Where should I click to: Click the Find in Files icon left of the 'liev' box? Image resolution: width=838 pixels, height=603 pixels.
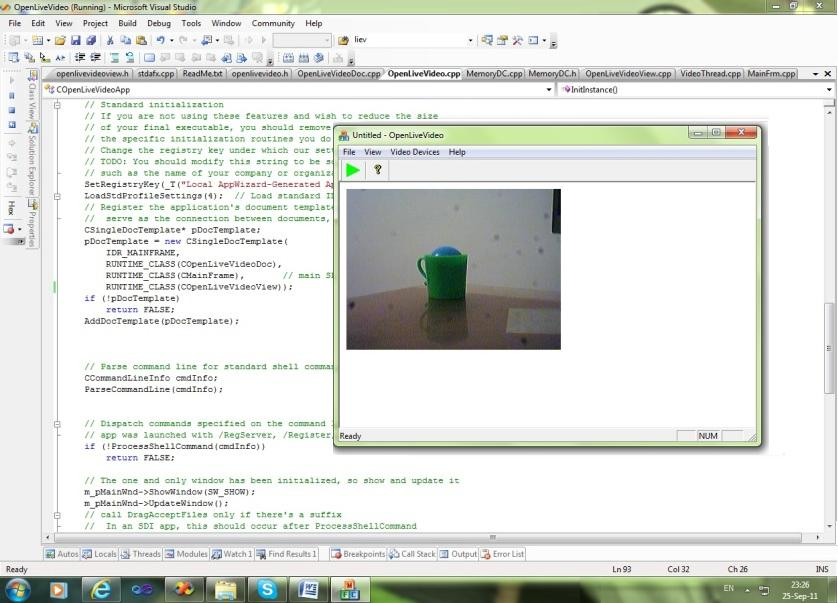[343, 40]
